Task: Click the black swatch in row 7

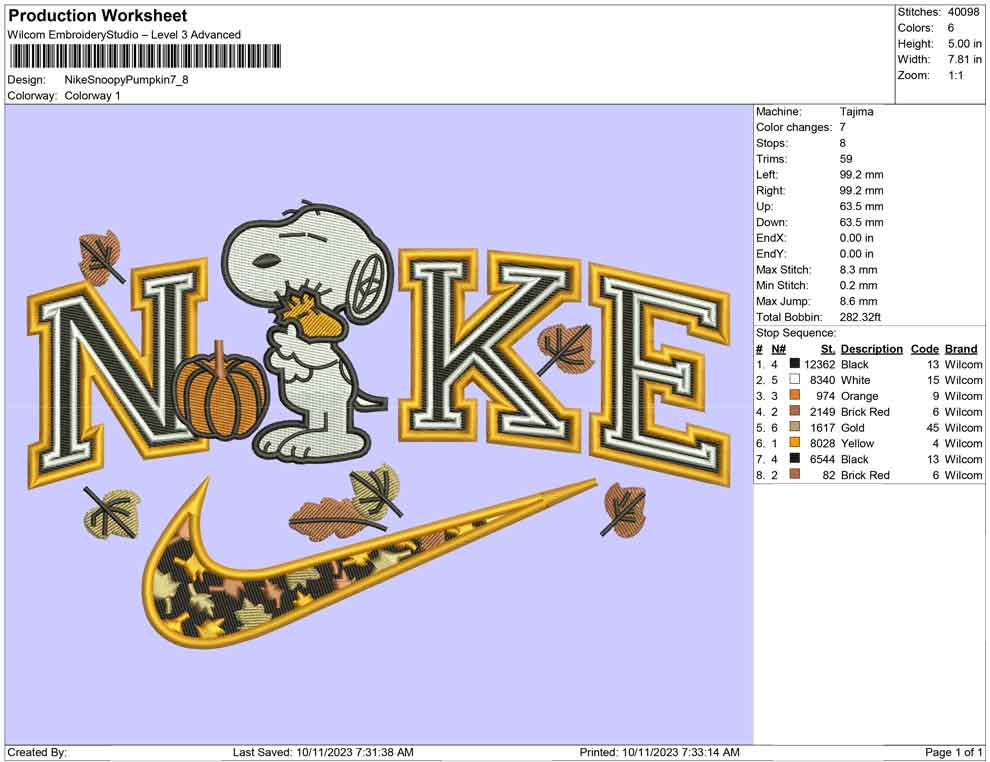Action: [x=795, y=458]
